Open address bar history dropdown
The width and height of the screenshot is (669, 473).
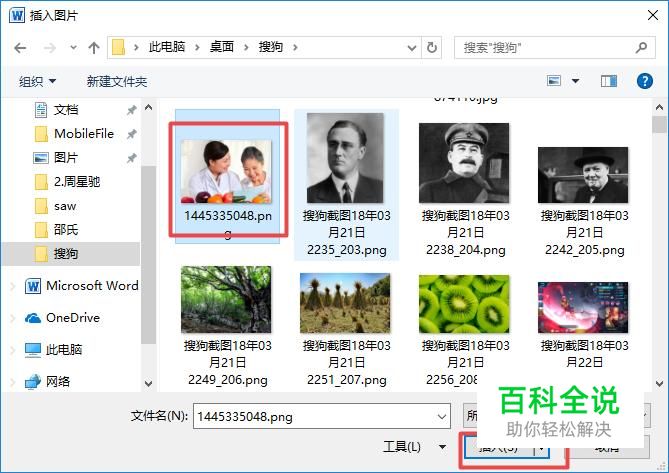click(412, 48)
